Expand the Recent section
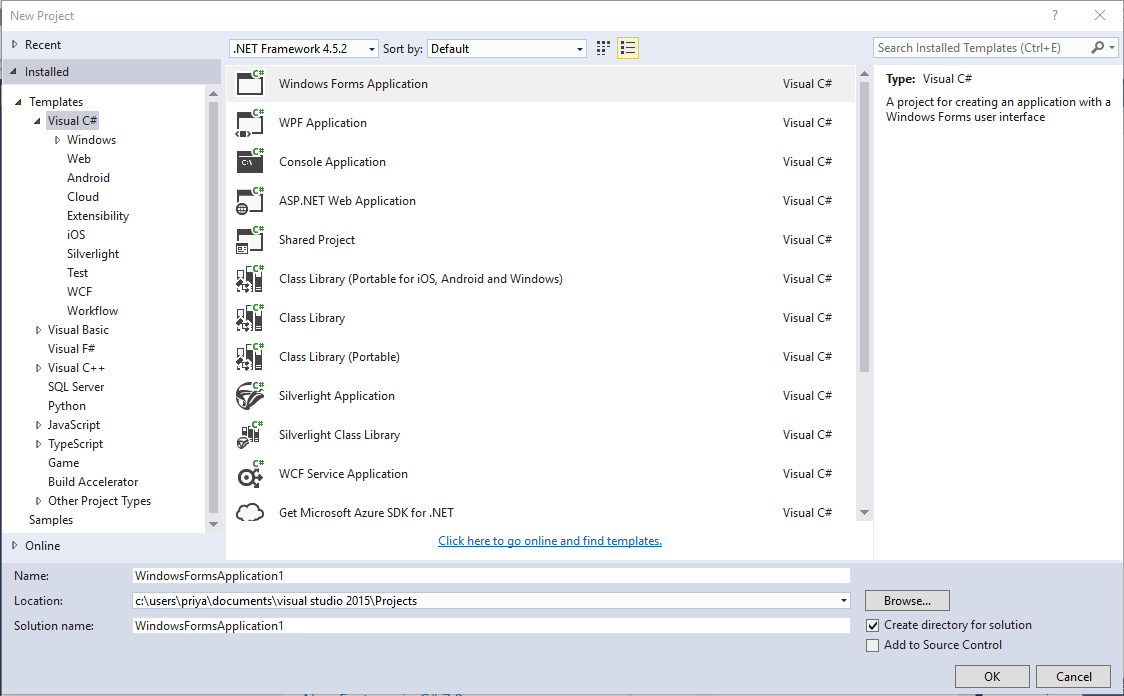The height and width of the screenshot is (696, 1124). (14, 44)
